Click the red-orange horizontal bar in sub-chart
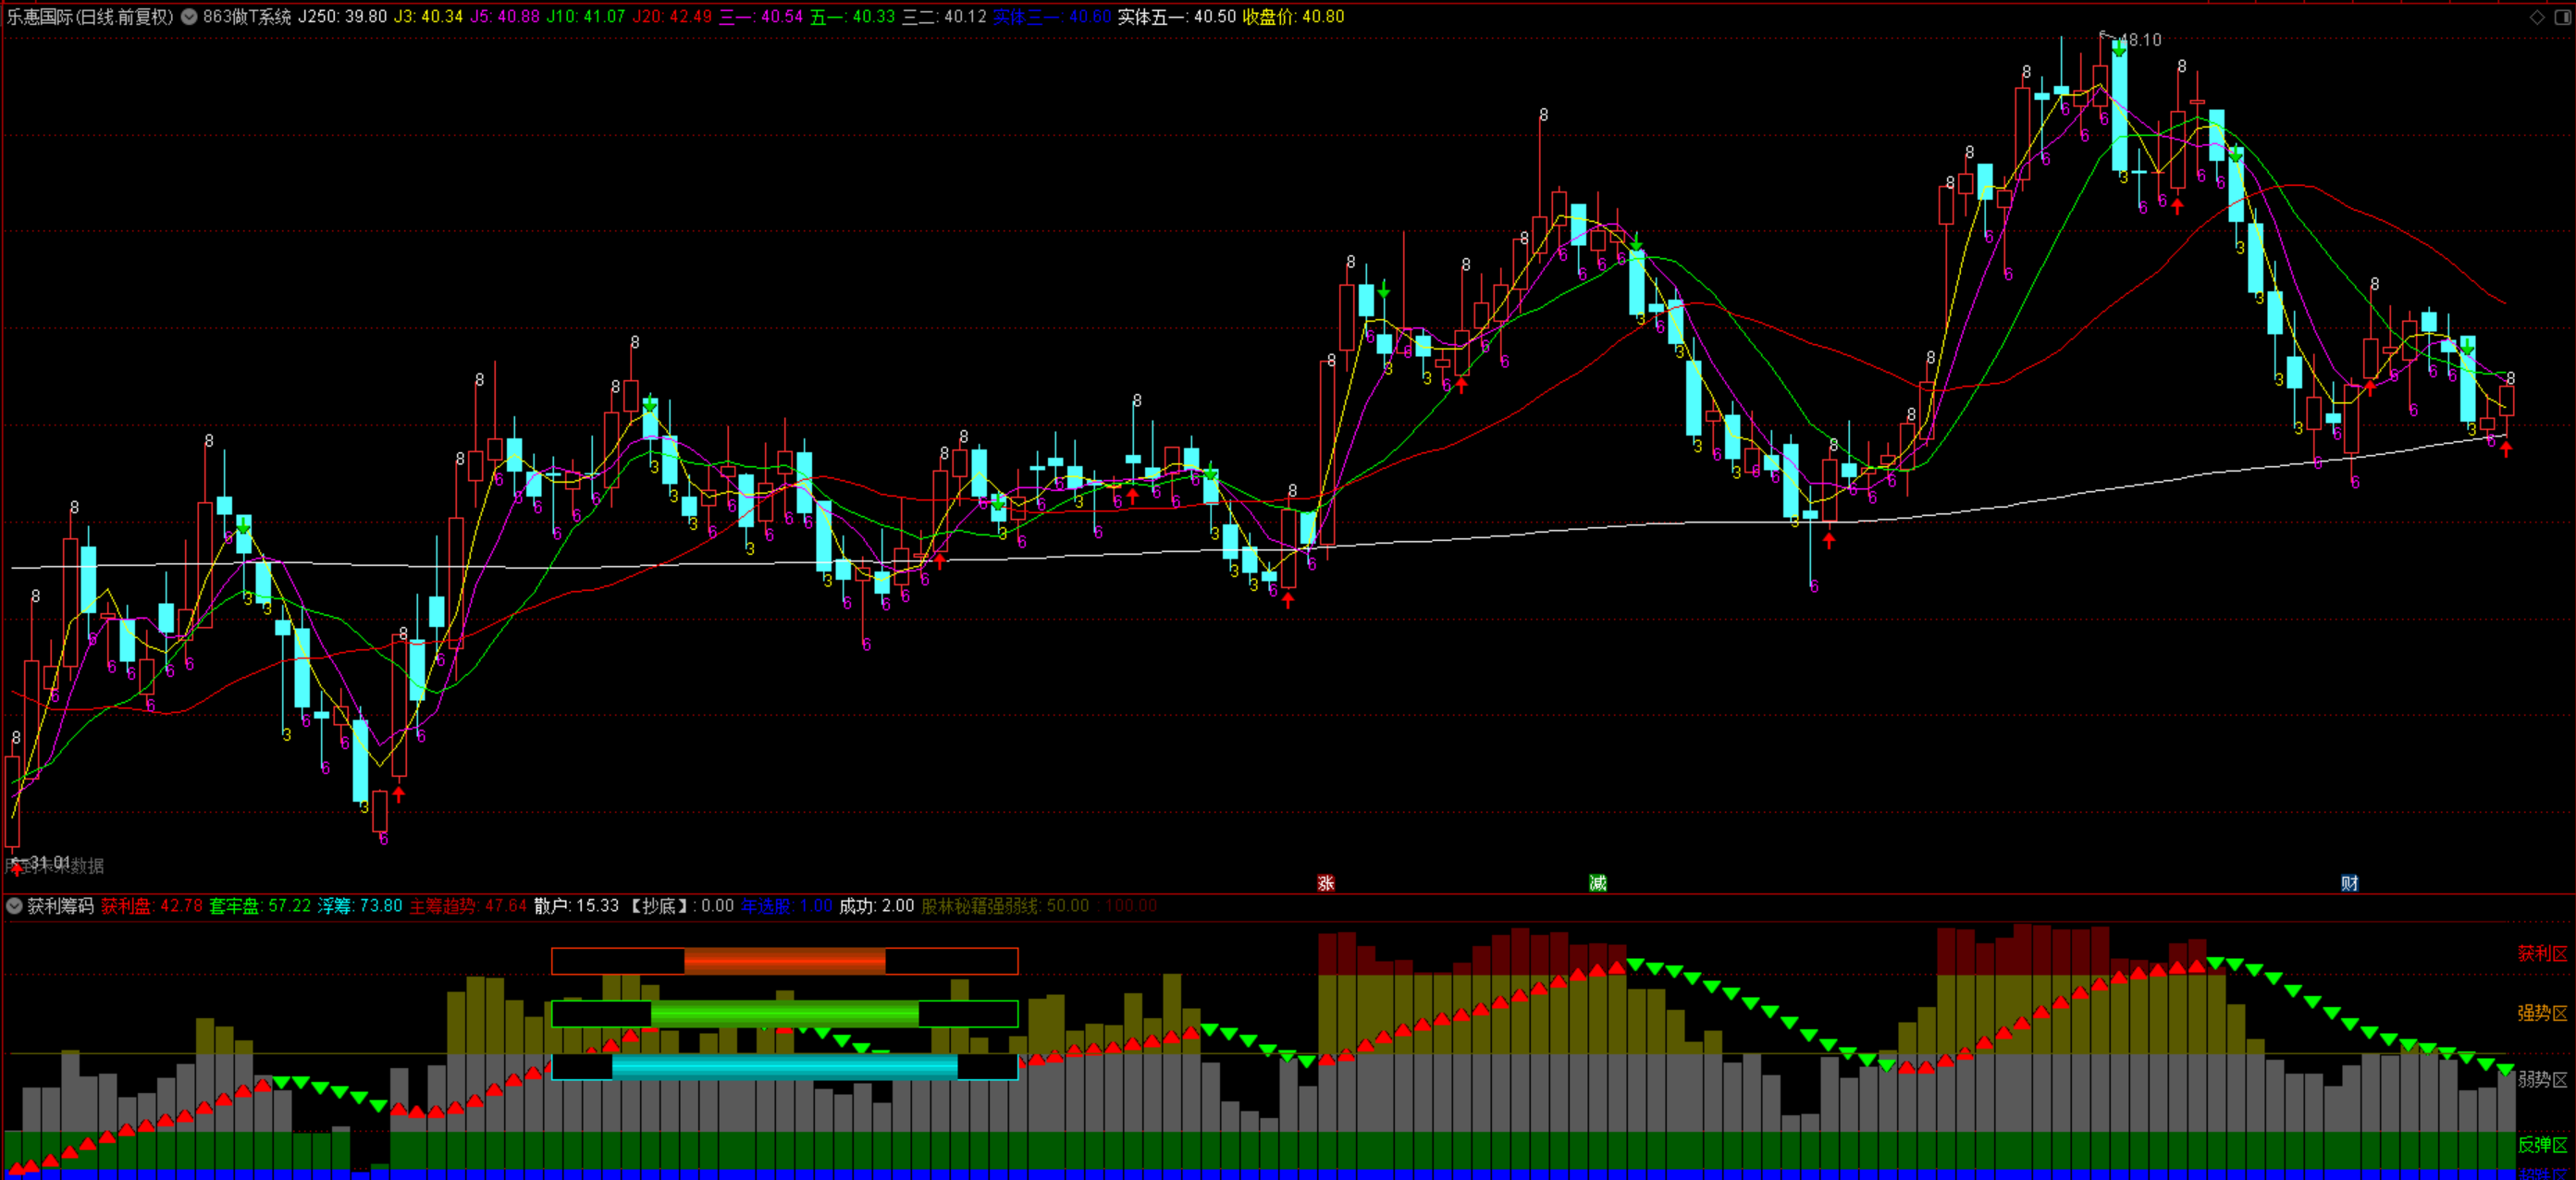Screen dimensions: 2576x1180 [x=785, y=961]
